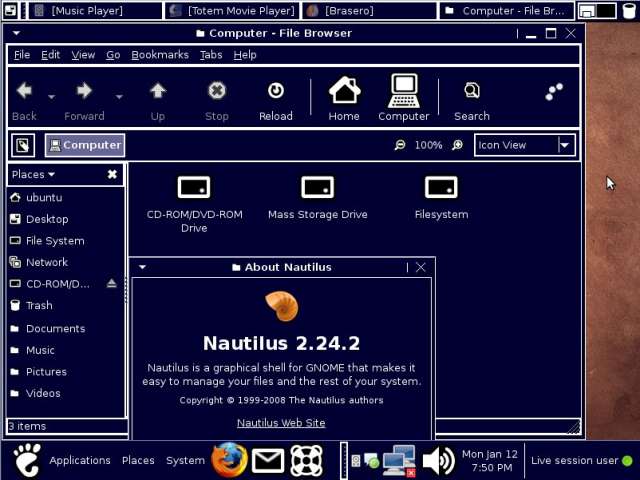
Task: Eject the CD-ROM from the sidebar
Action: point(111,283)
